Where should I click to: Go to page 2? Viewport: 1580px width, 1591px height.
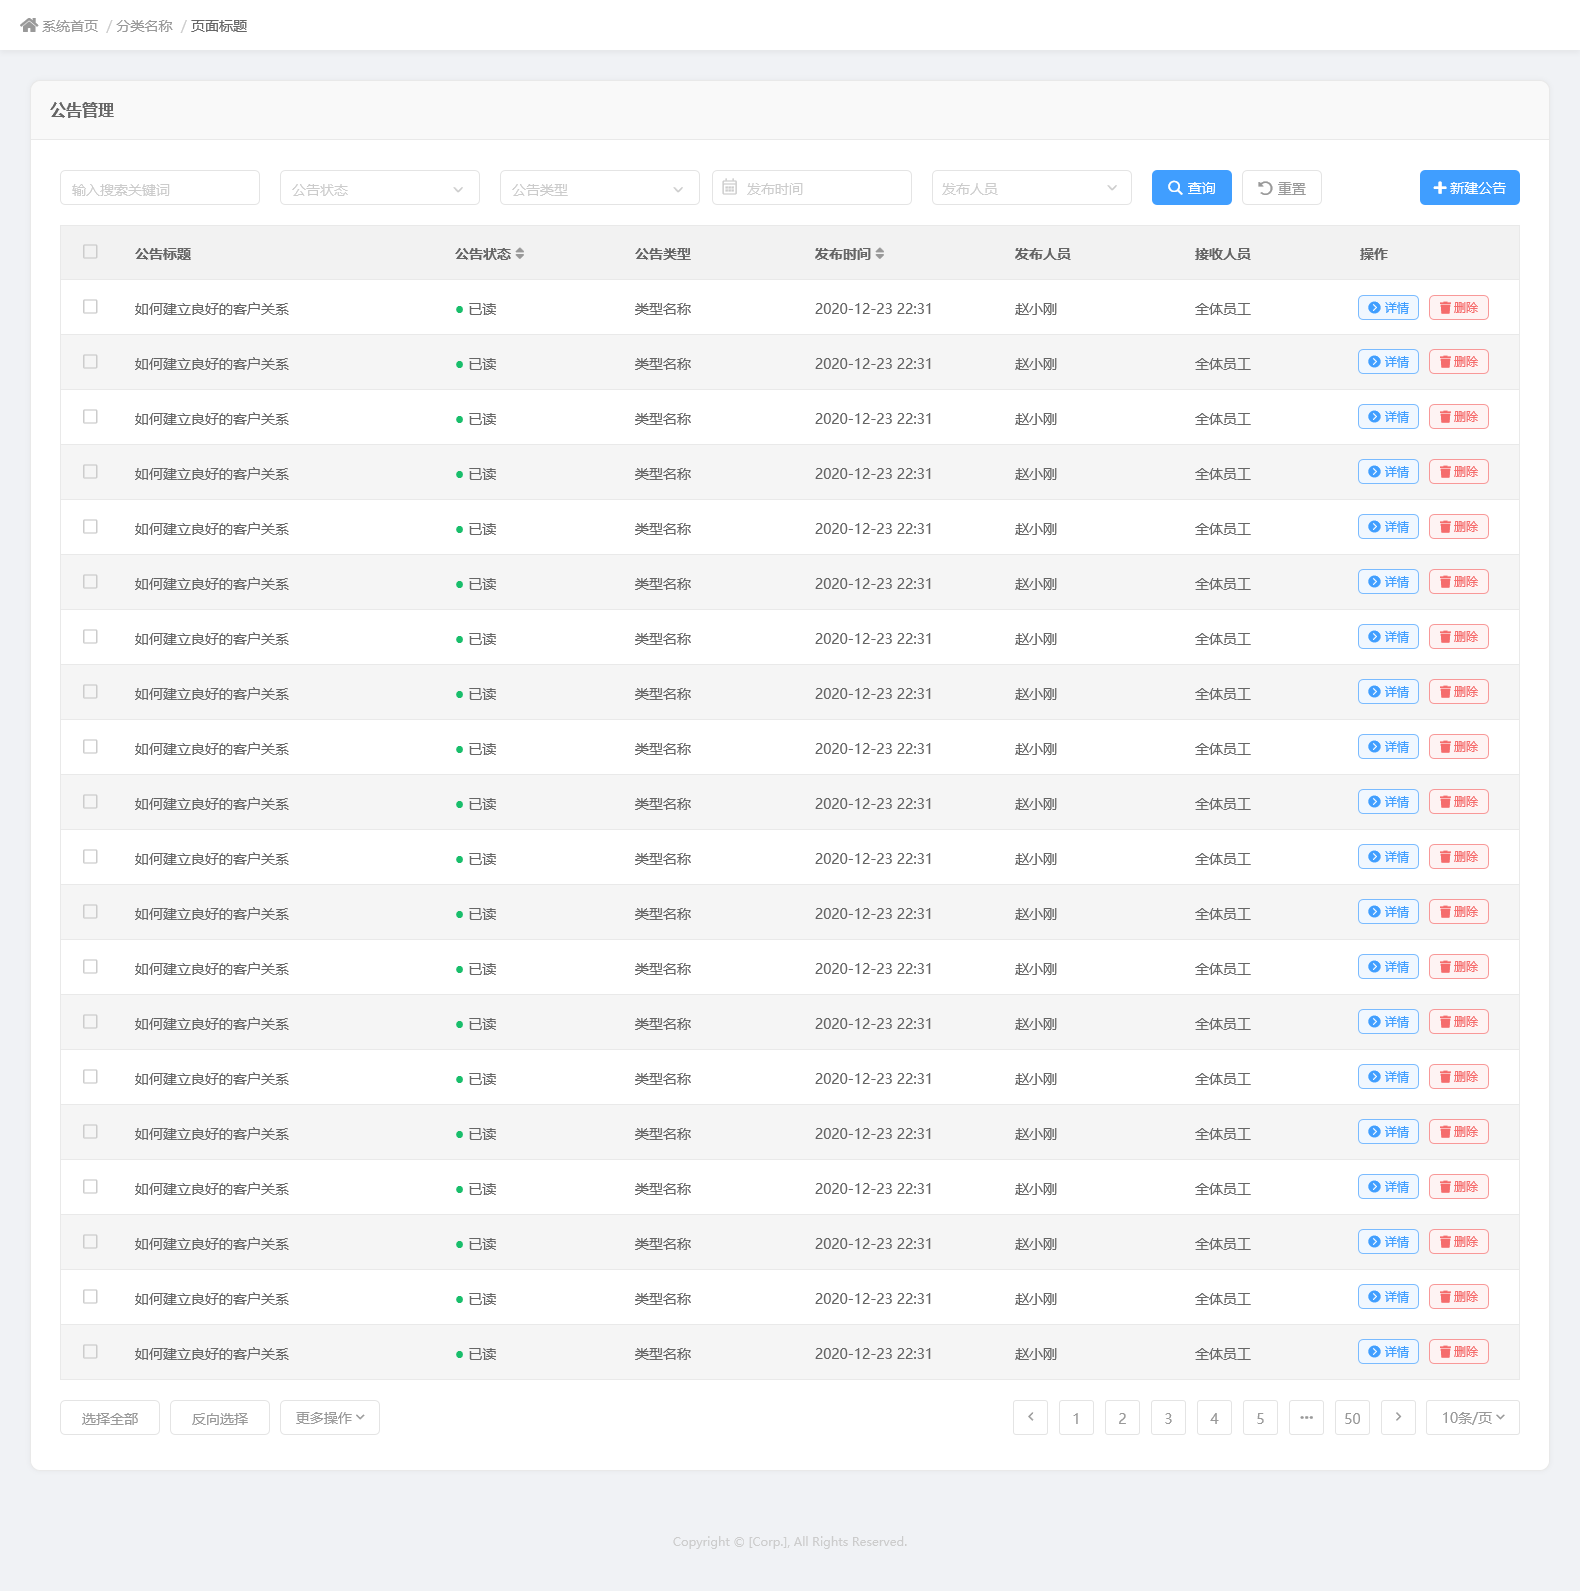coord(1123,1418)
